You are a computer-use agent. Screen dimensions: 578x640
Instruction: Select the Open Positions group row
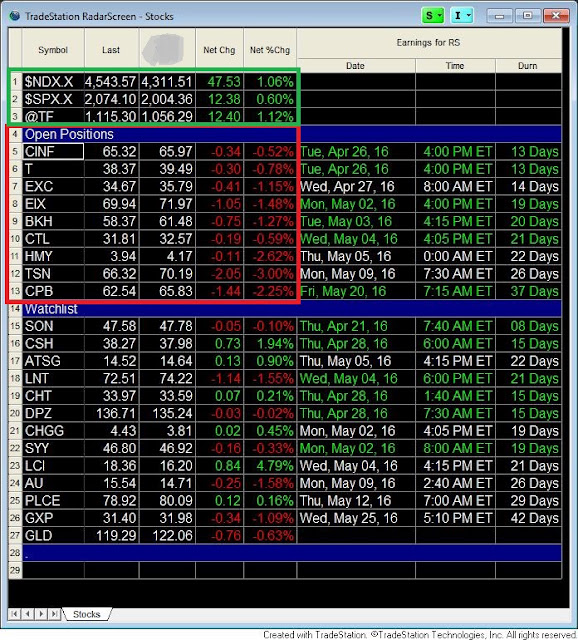292,134
